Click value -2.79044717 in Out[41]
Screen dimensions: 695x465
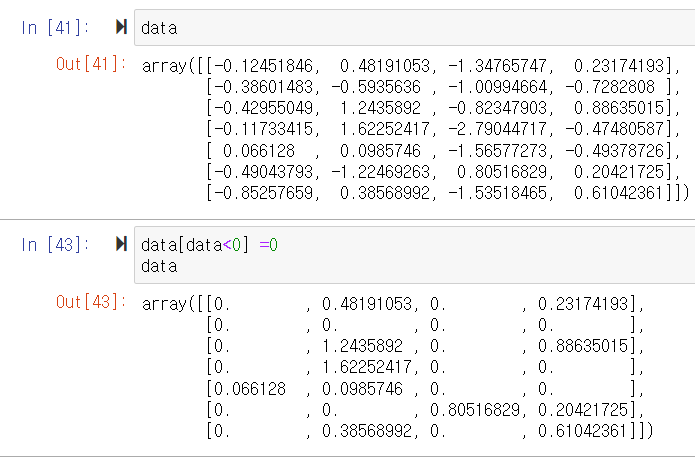pos(497,129)
